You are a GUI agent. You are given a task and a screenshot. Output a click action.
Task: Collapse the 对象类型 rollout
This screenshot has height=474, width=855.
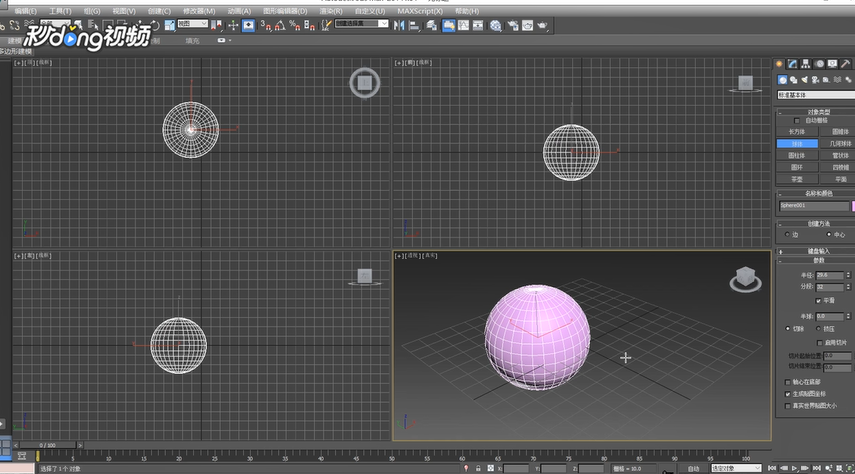click(816, 112)
